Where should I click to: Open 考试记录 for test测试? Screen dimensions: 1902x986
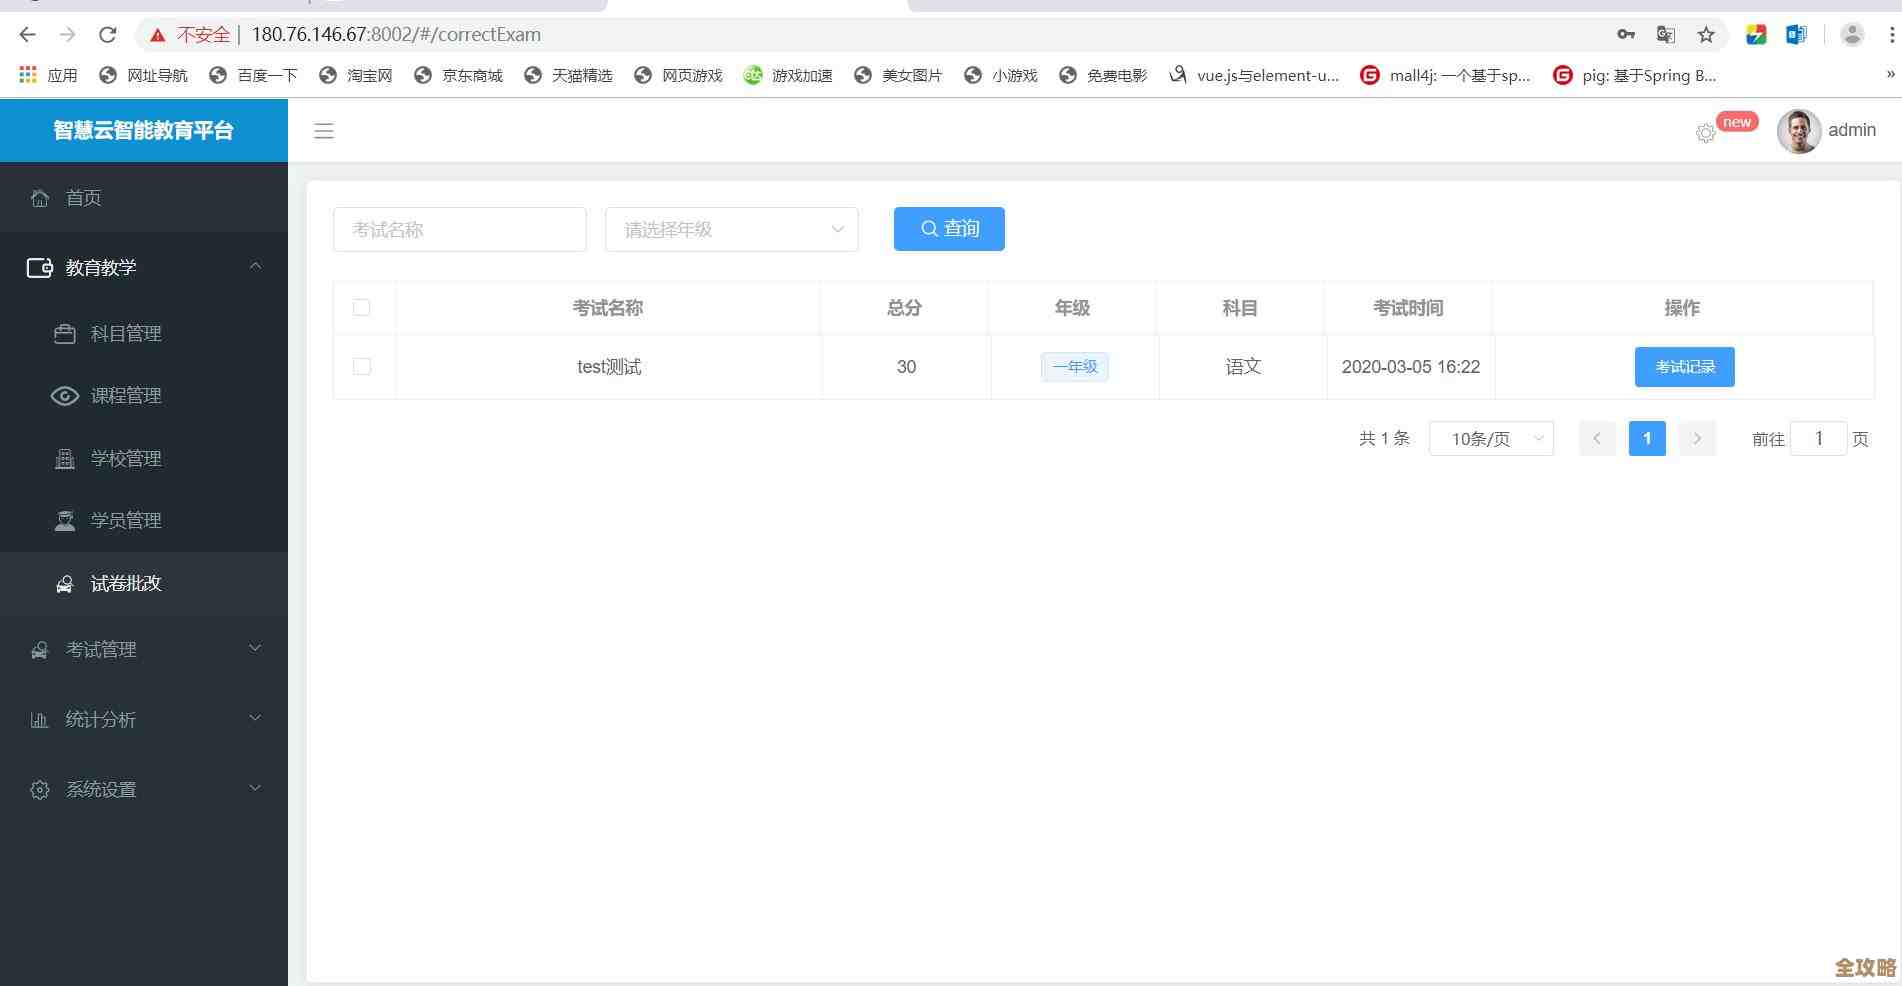1684,367
